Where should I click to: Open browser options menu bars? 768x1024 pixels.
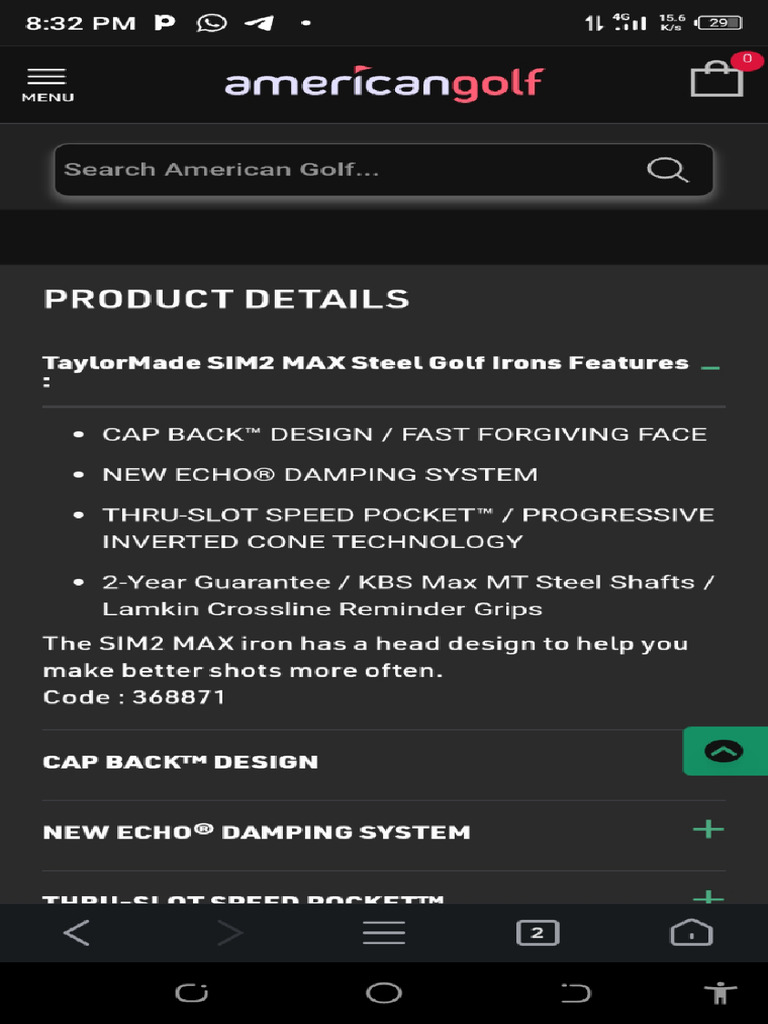coord(384,933)
